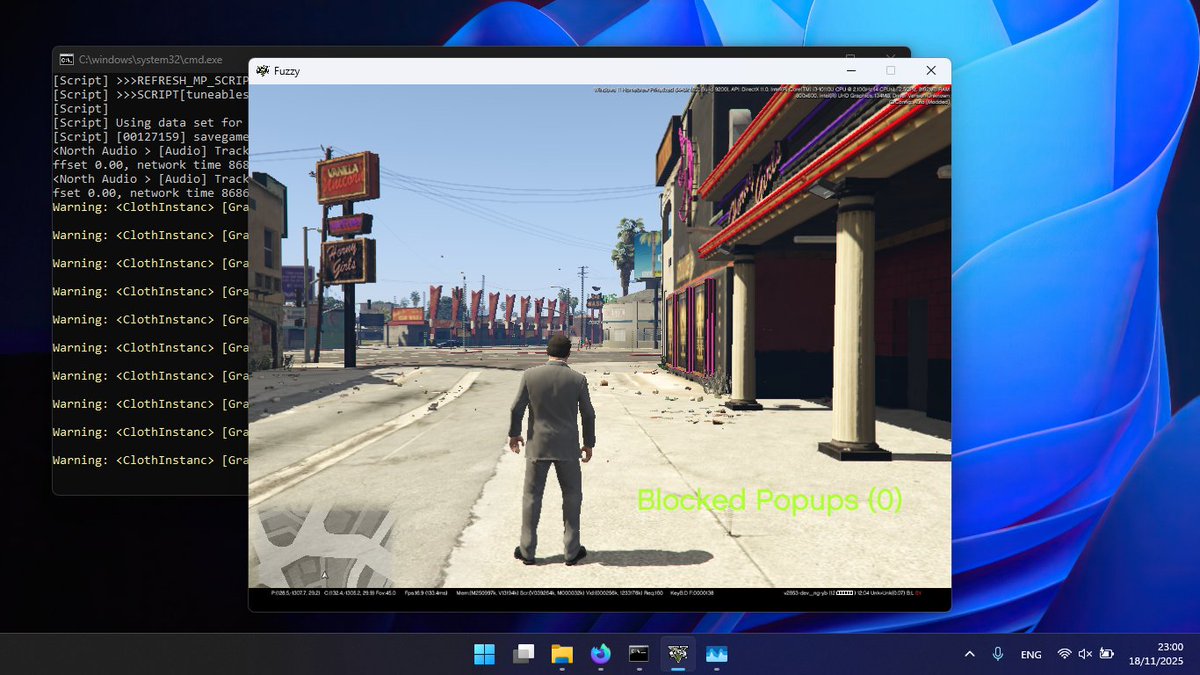Click the microphone tray icon
1200x675 pixels.
pos(998,654)
